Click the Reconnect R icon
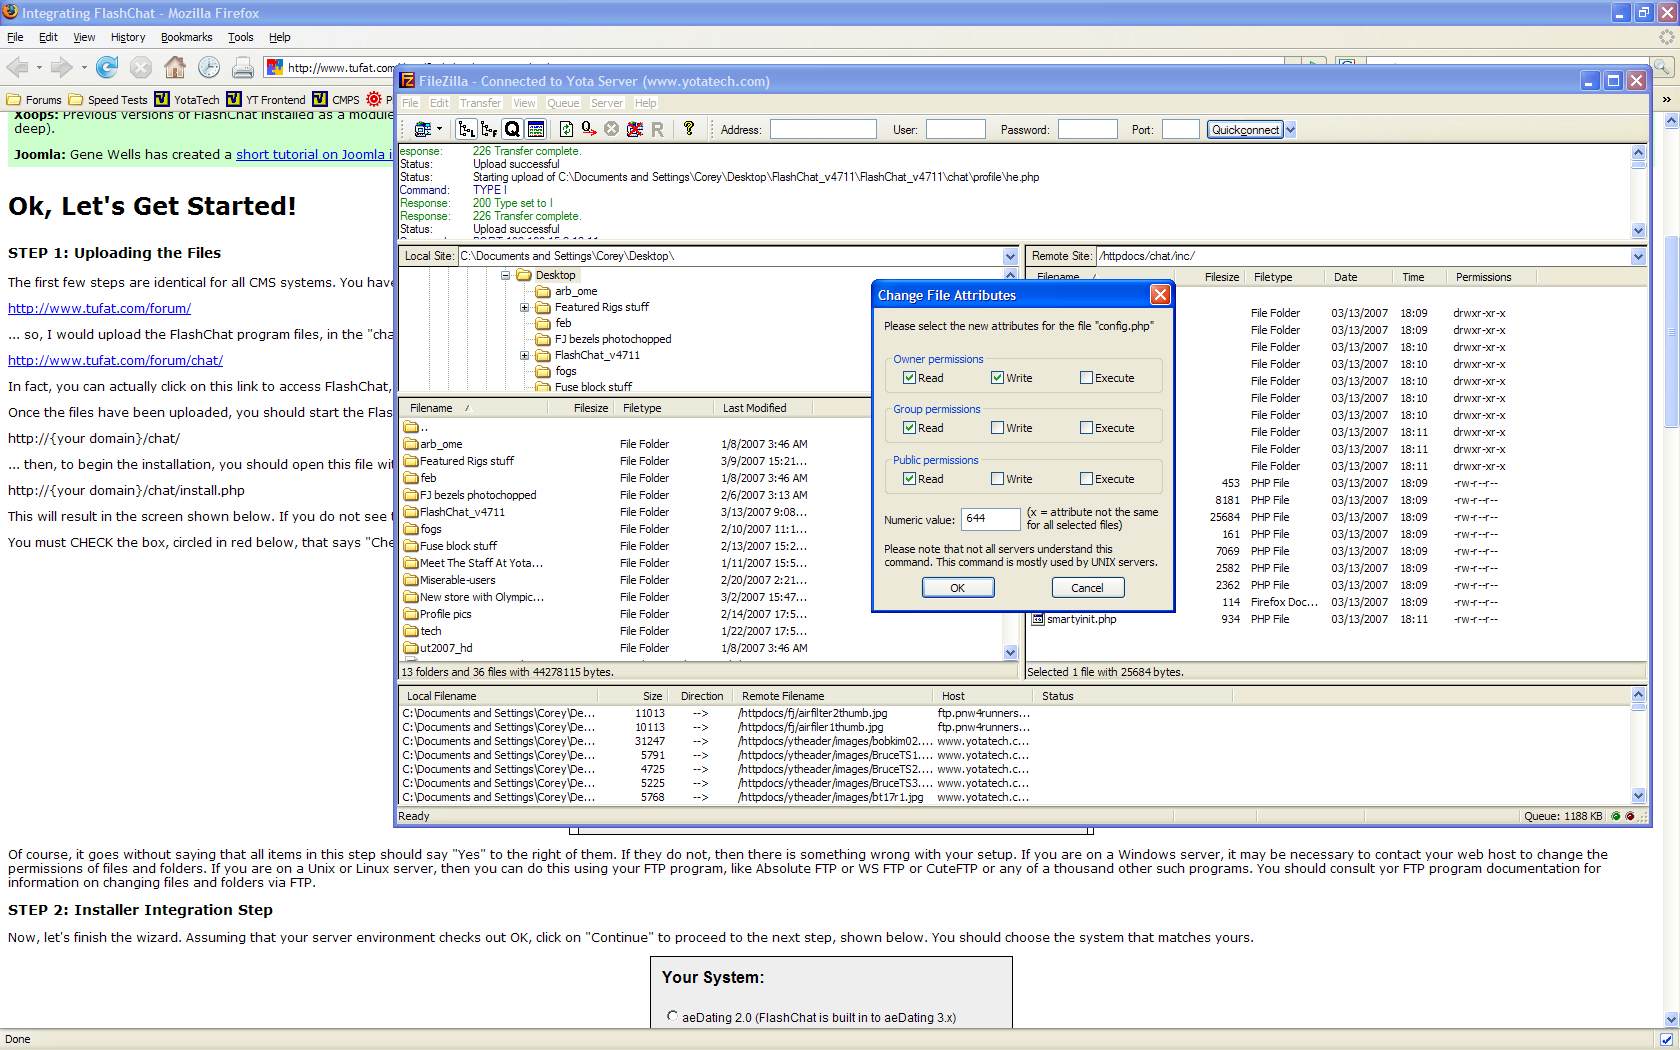This screenshot has height=1050, width=1680. coord(657,129)
